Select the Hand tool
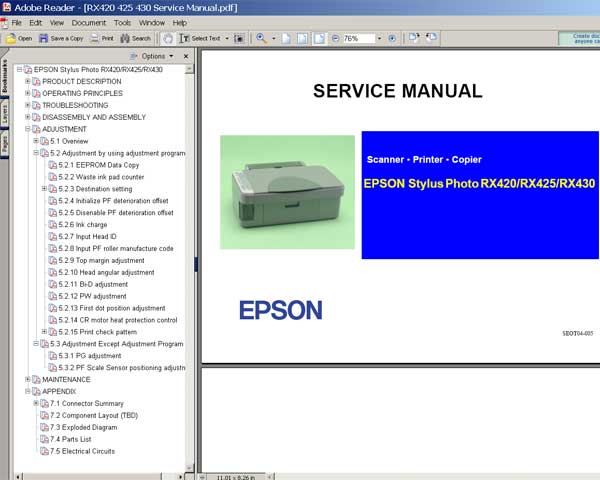Viewport: 600px width, 480px height. coord(168,38)
